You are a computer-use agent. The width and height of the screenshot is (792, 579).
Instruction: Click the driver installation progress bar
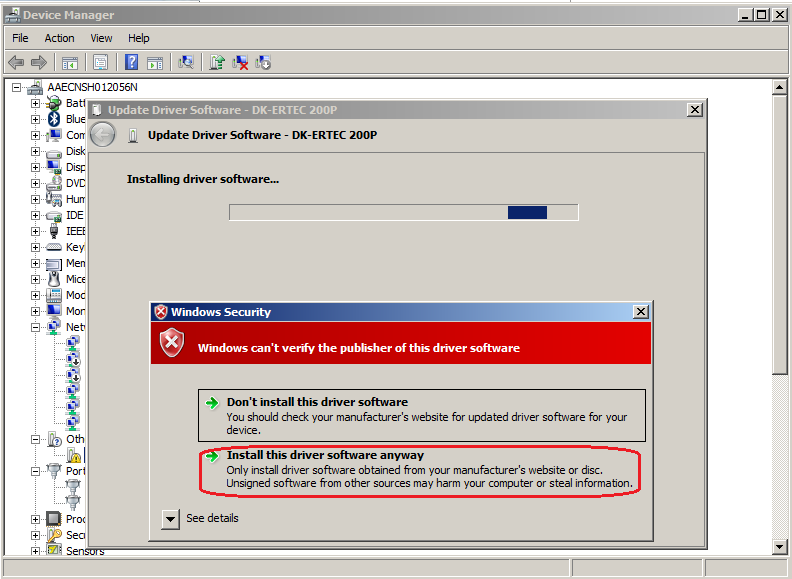(404, 212)
